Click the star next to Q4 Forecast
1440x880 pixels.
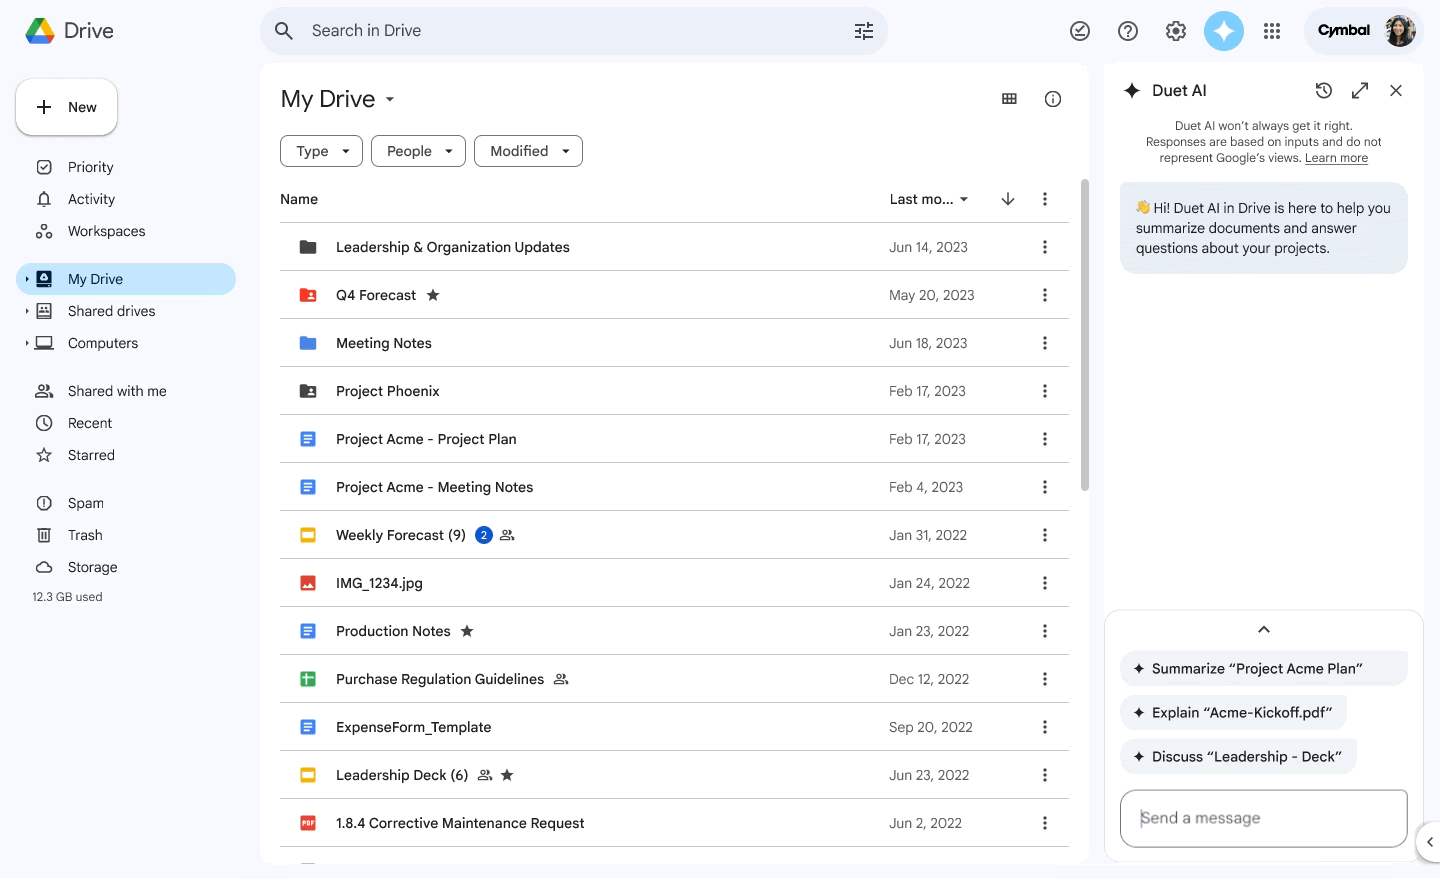[433, 295]
